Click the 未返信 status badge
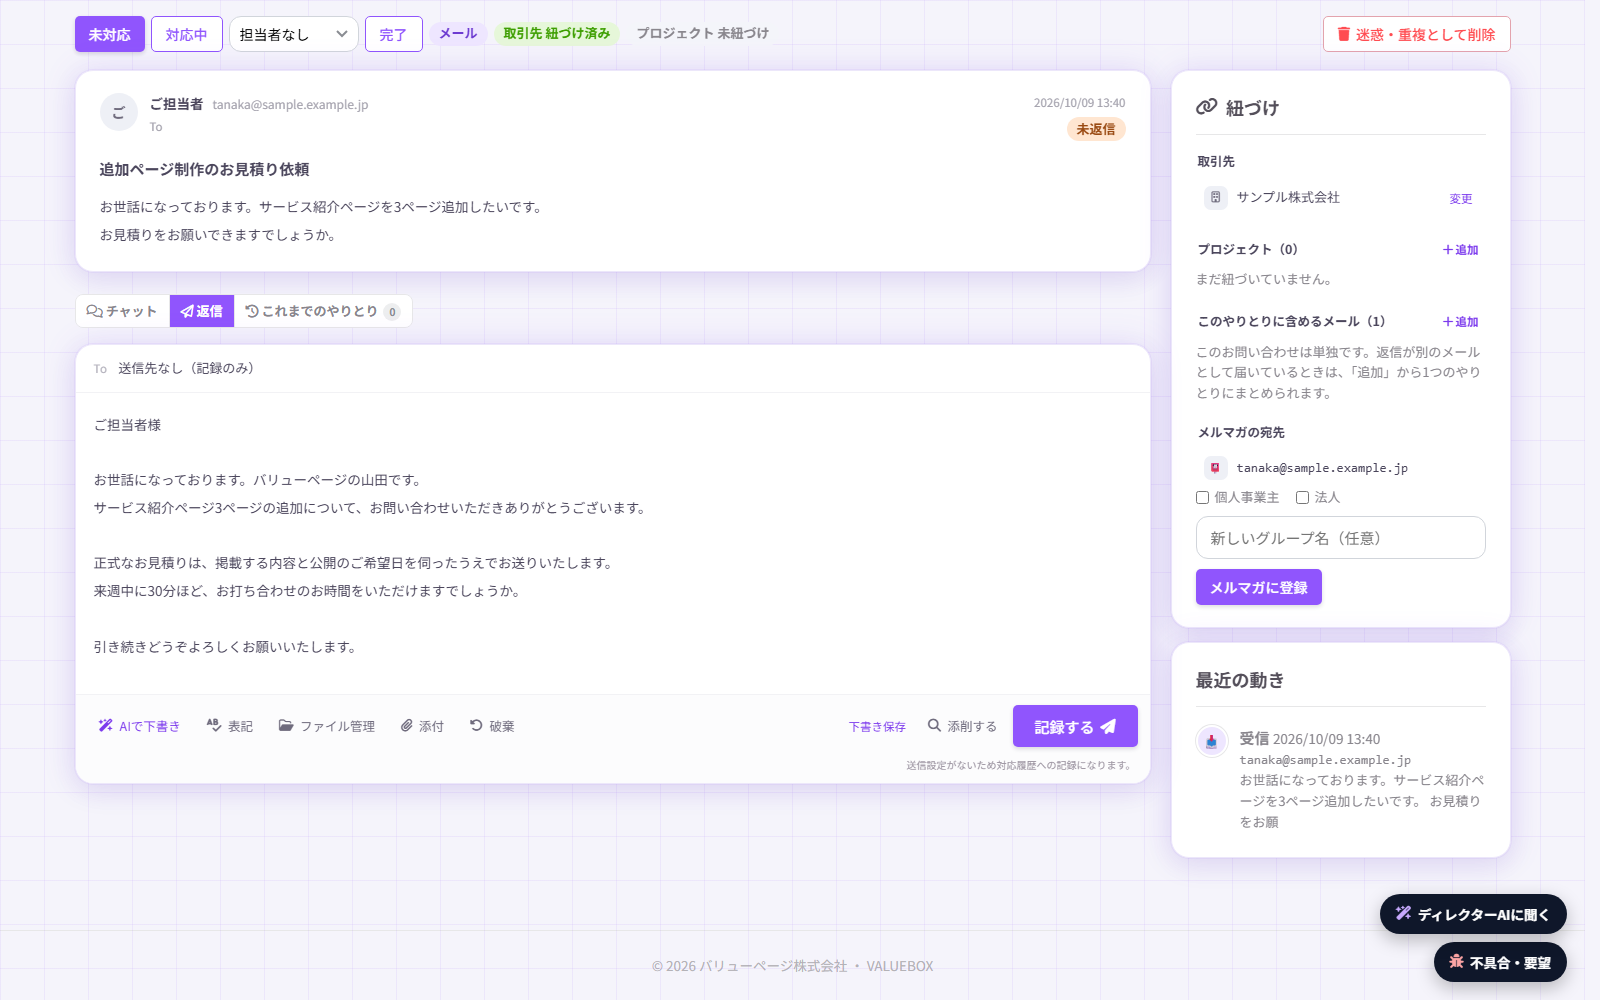 click(1096, 129)
